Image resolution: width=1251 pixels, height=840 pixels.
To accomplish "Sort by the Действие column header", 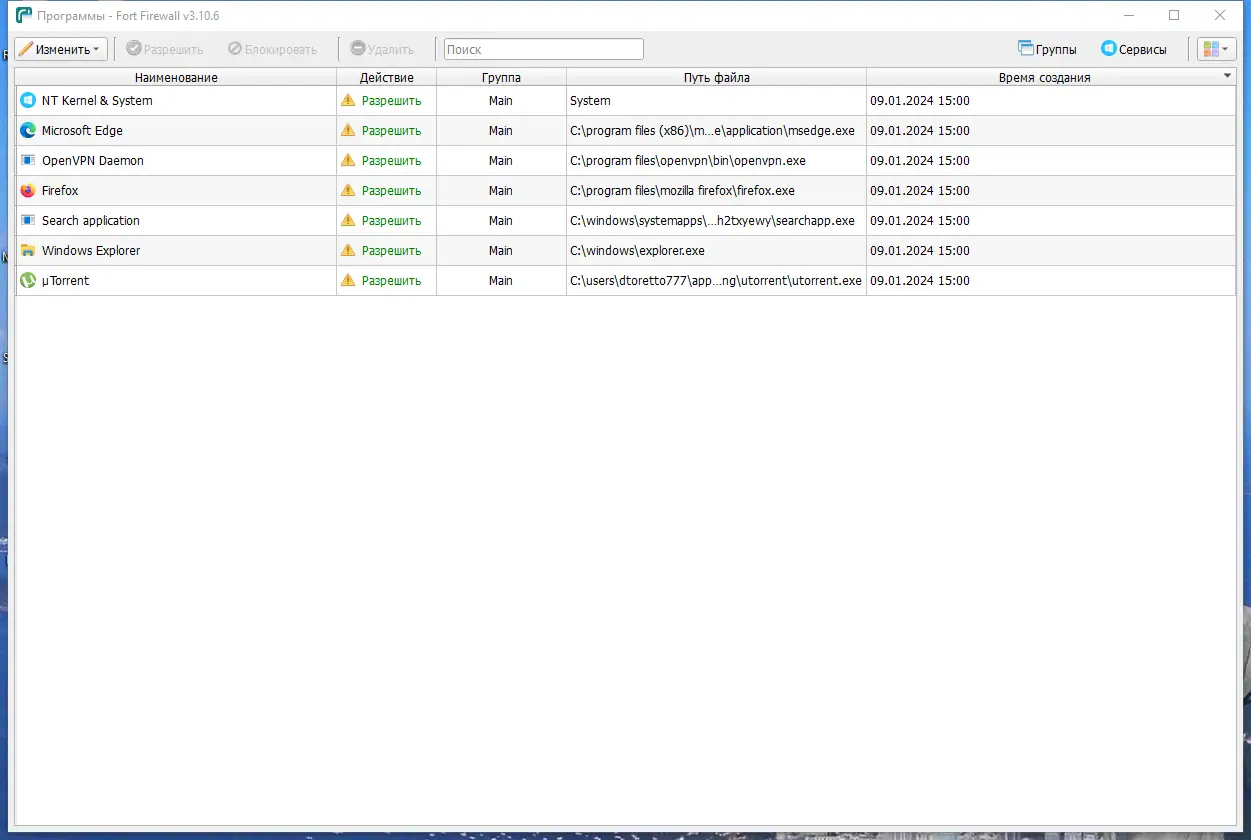I will tap(386, 77).
